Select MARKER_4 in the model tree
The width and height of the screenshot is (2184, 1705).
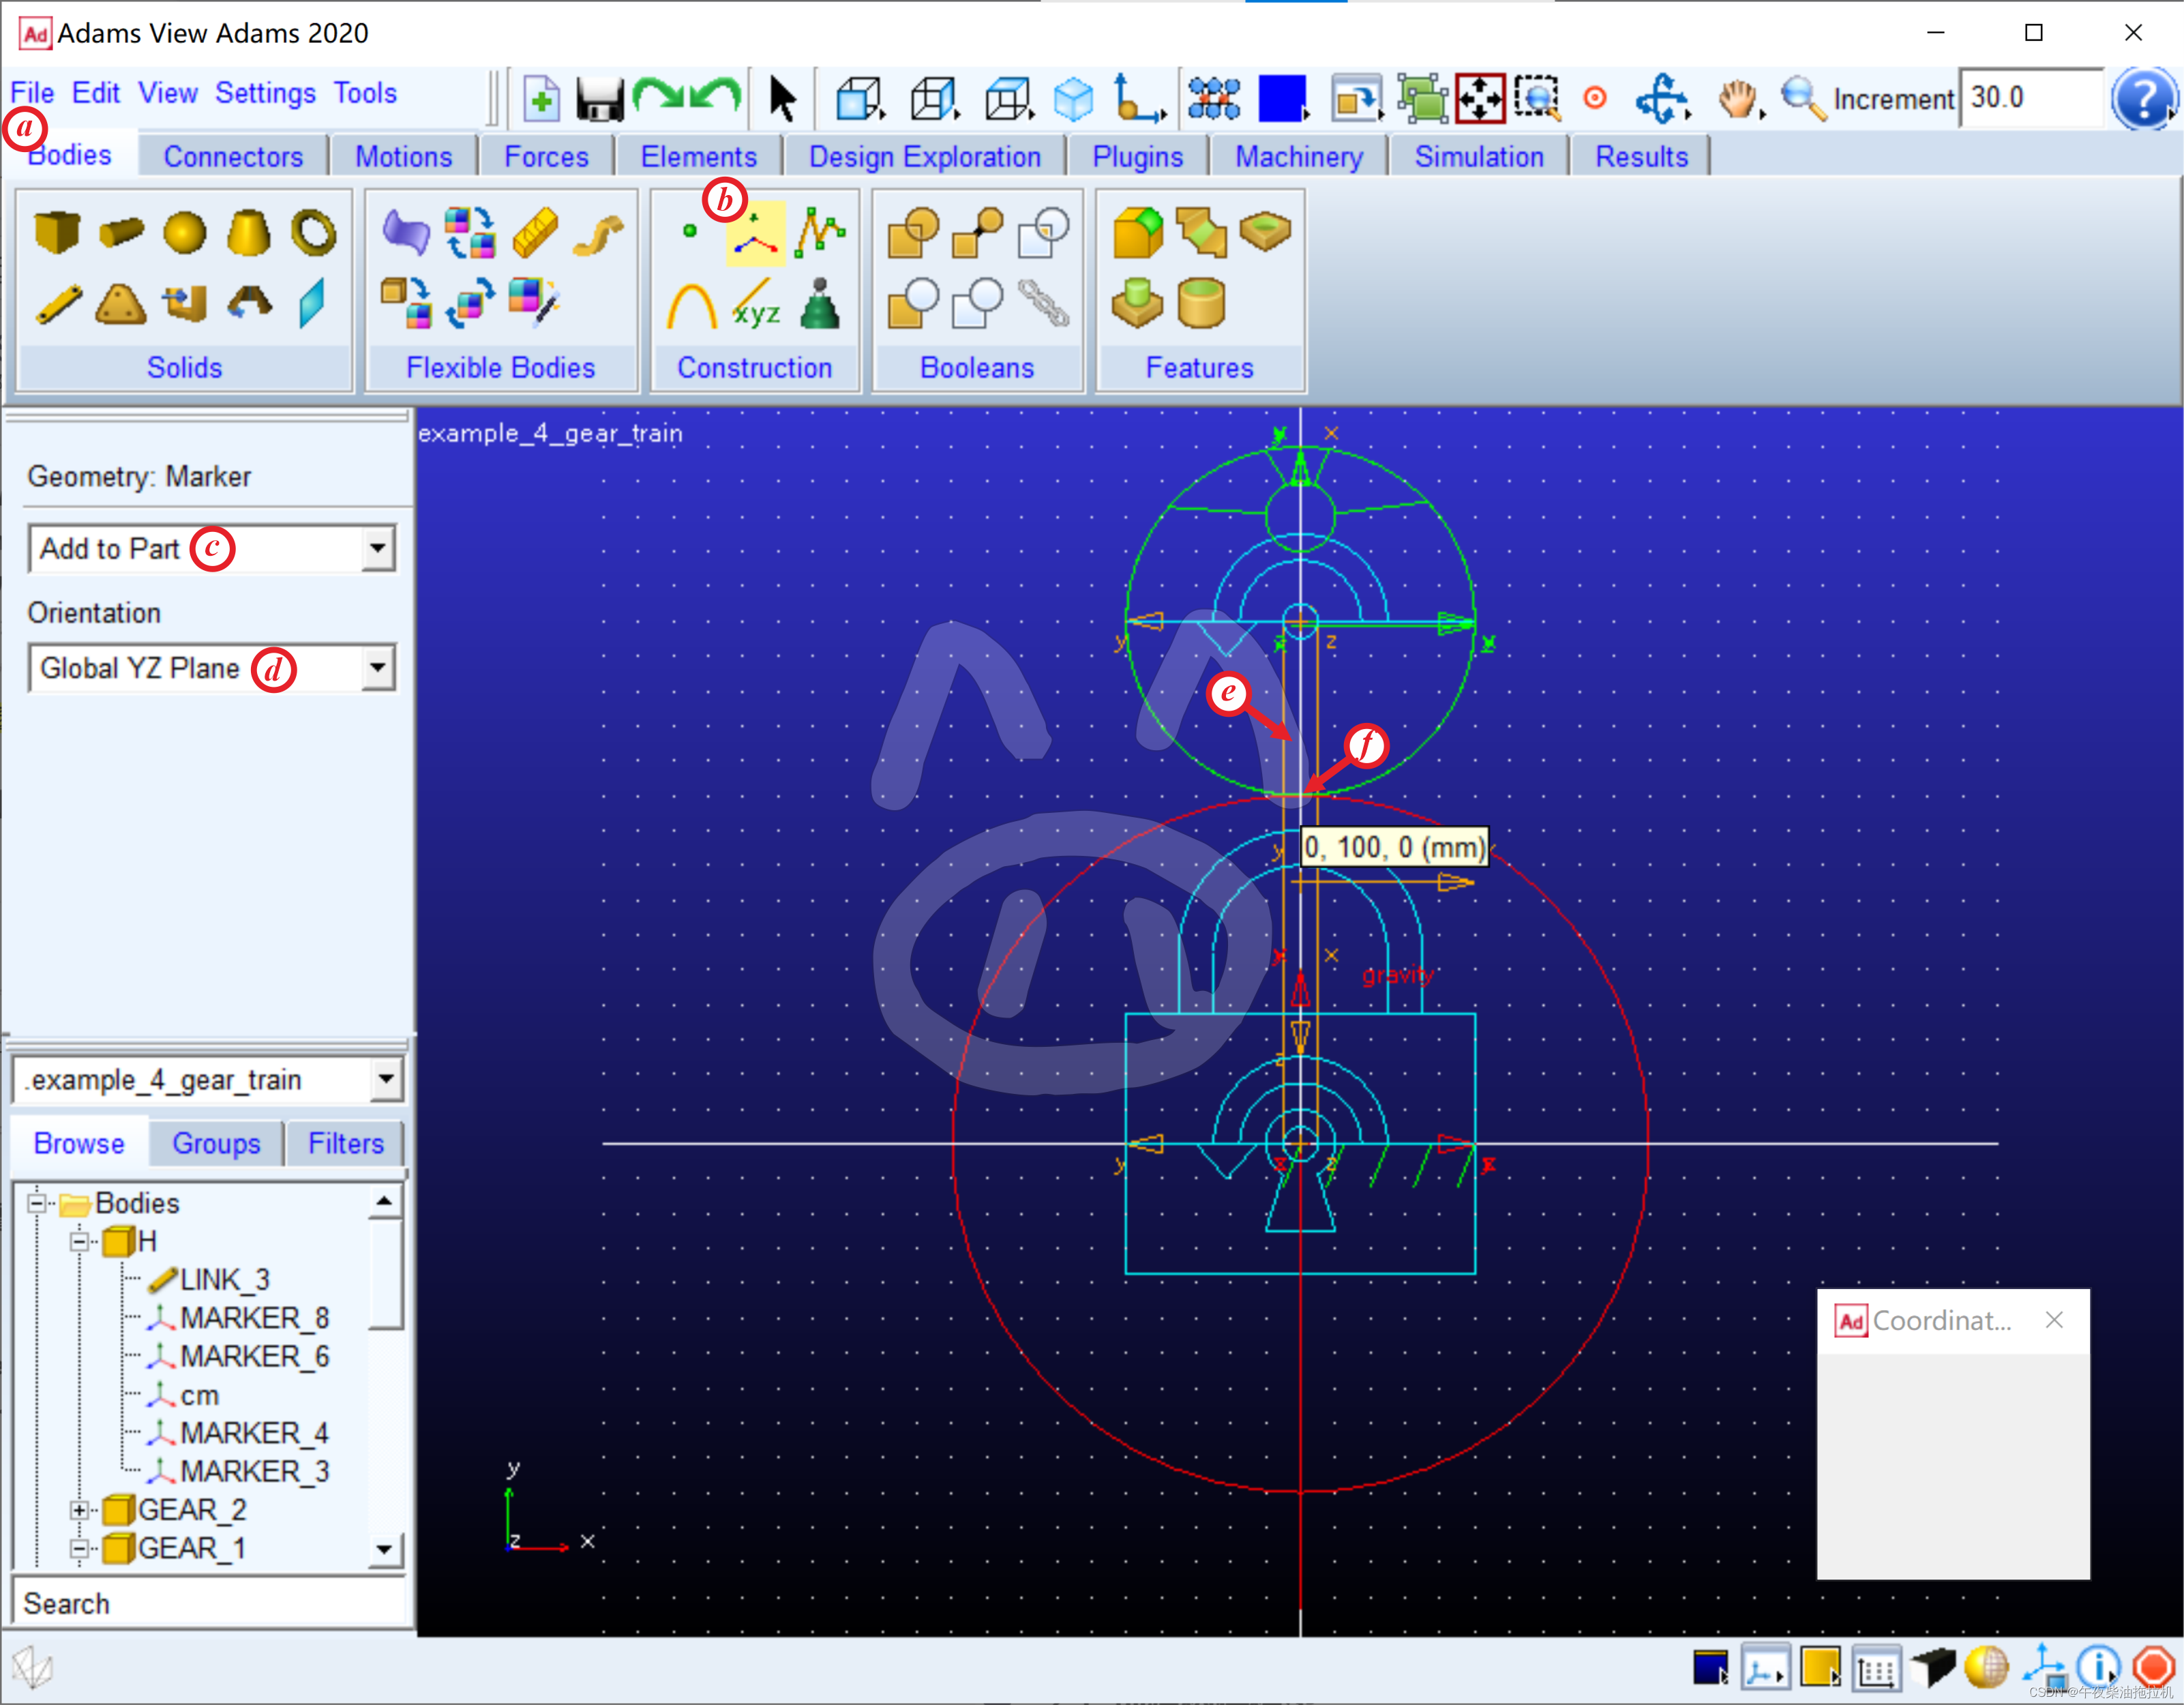pos(254,1433)
